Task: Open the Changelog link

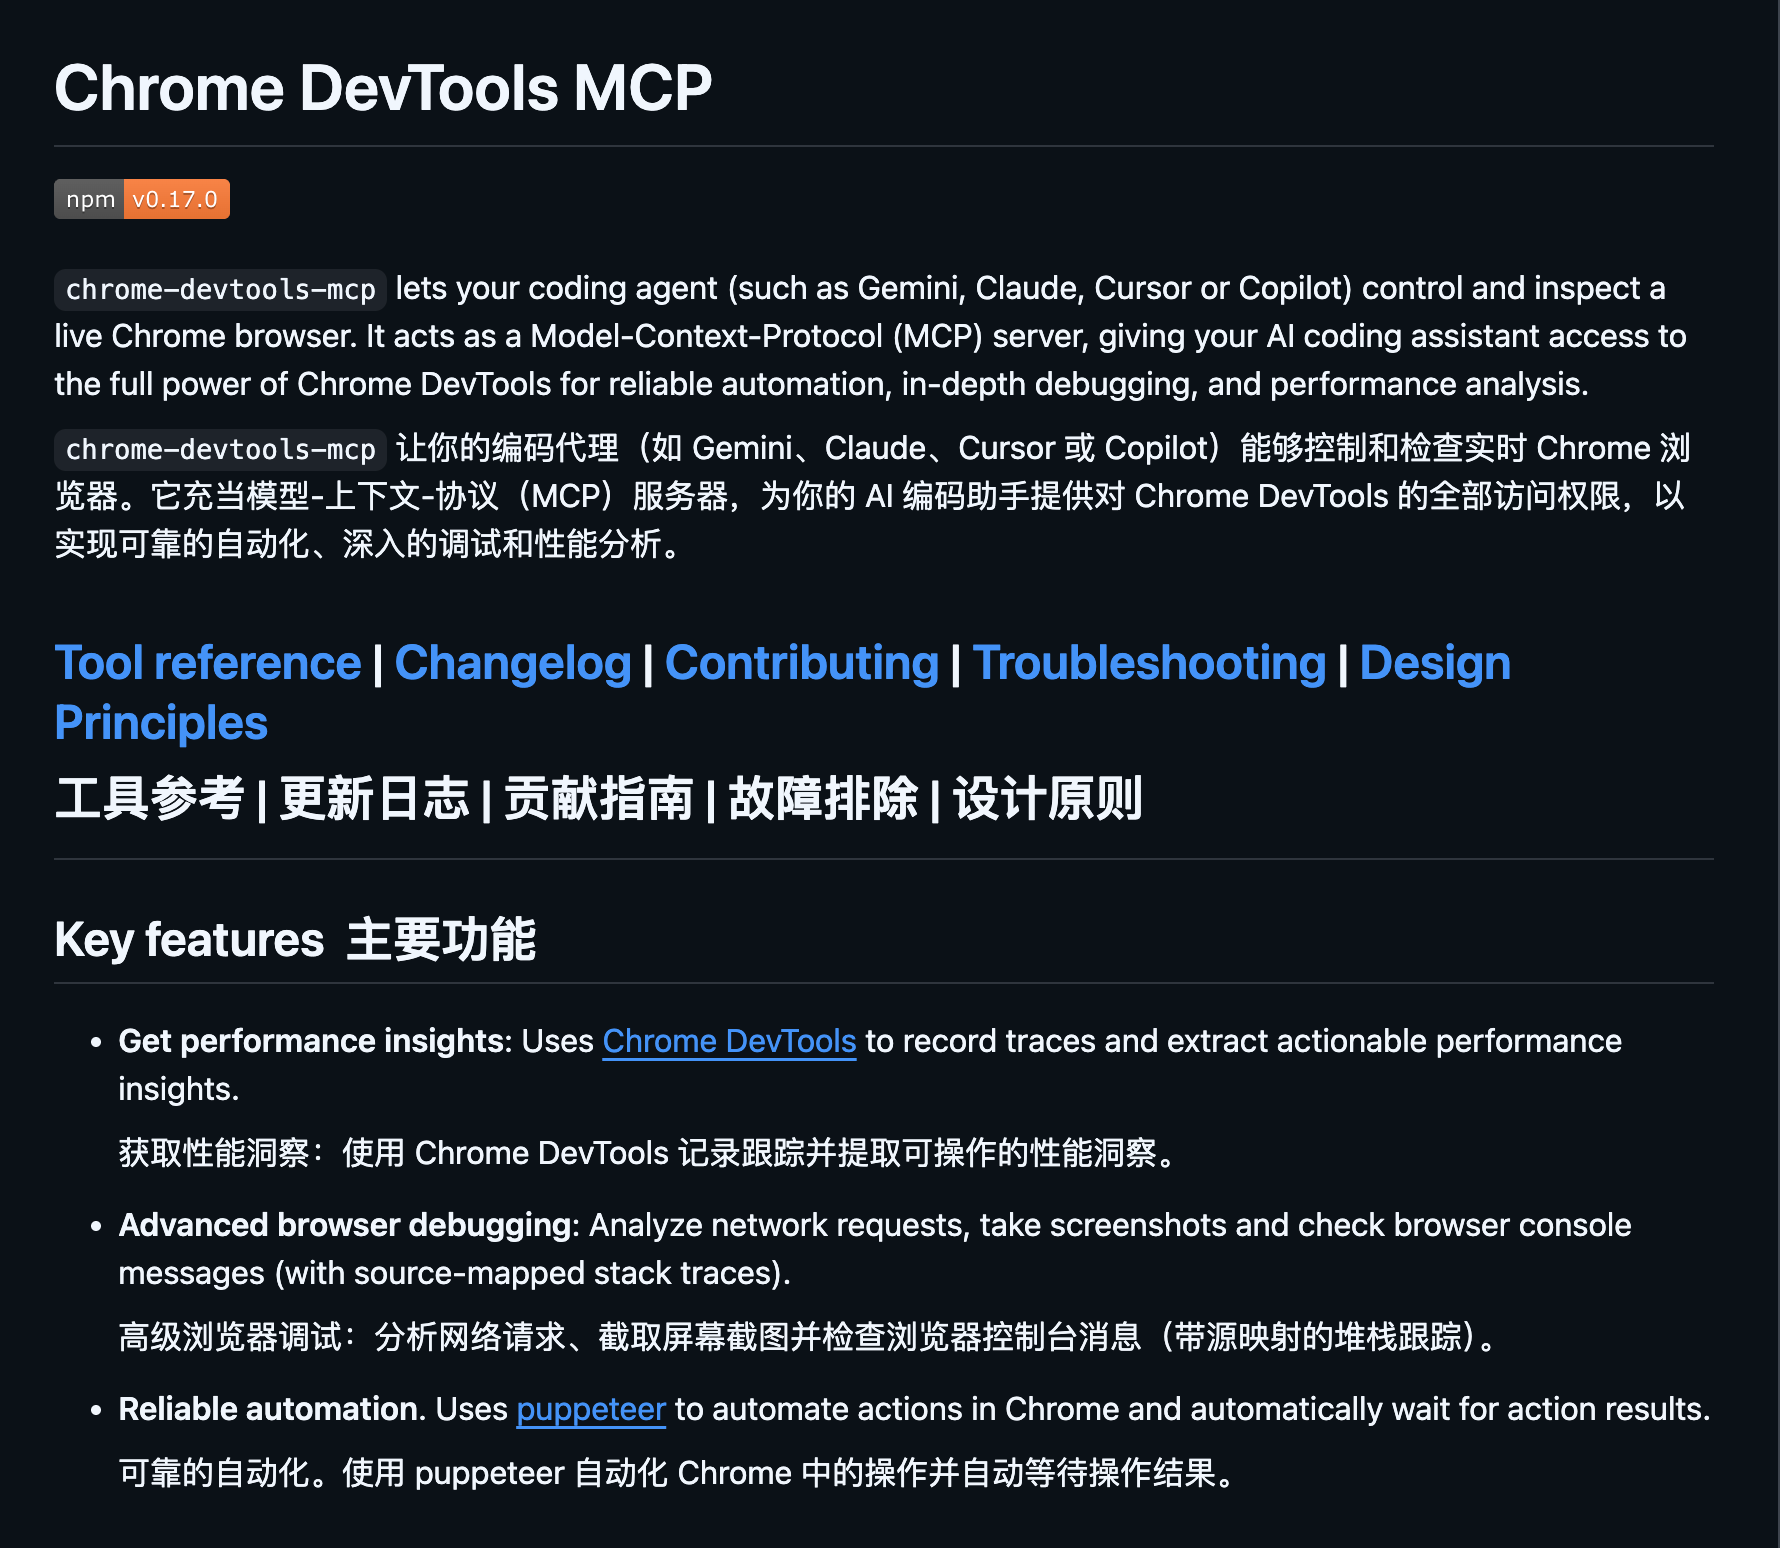Action: 513,664
